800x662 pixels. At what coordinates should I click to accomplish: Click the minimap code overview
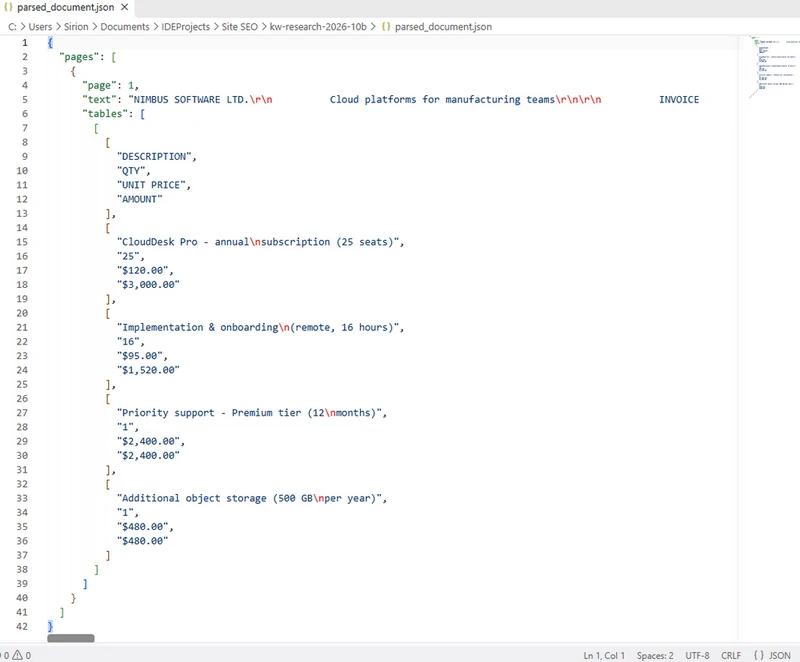(x=774, y=66)
